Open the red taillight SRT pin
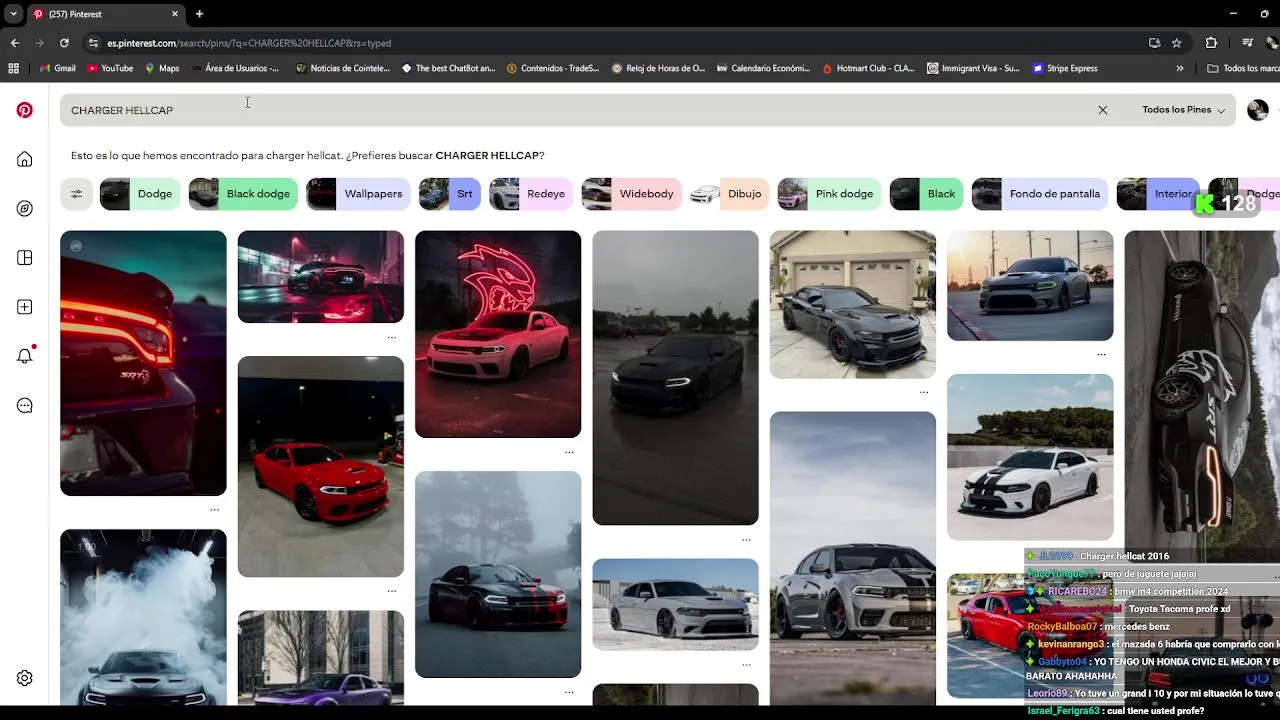The image size is (1280, 720). coord(143,363)
